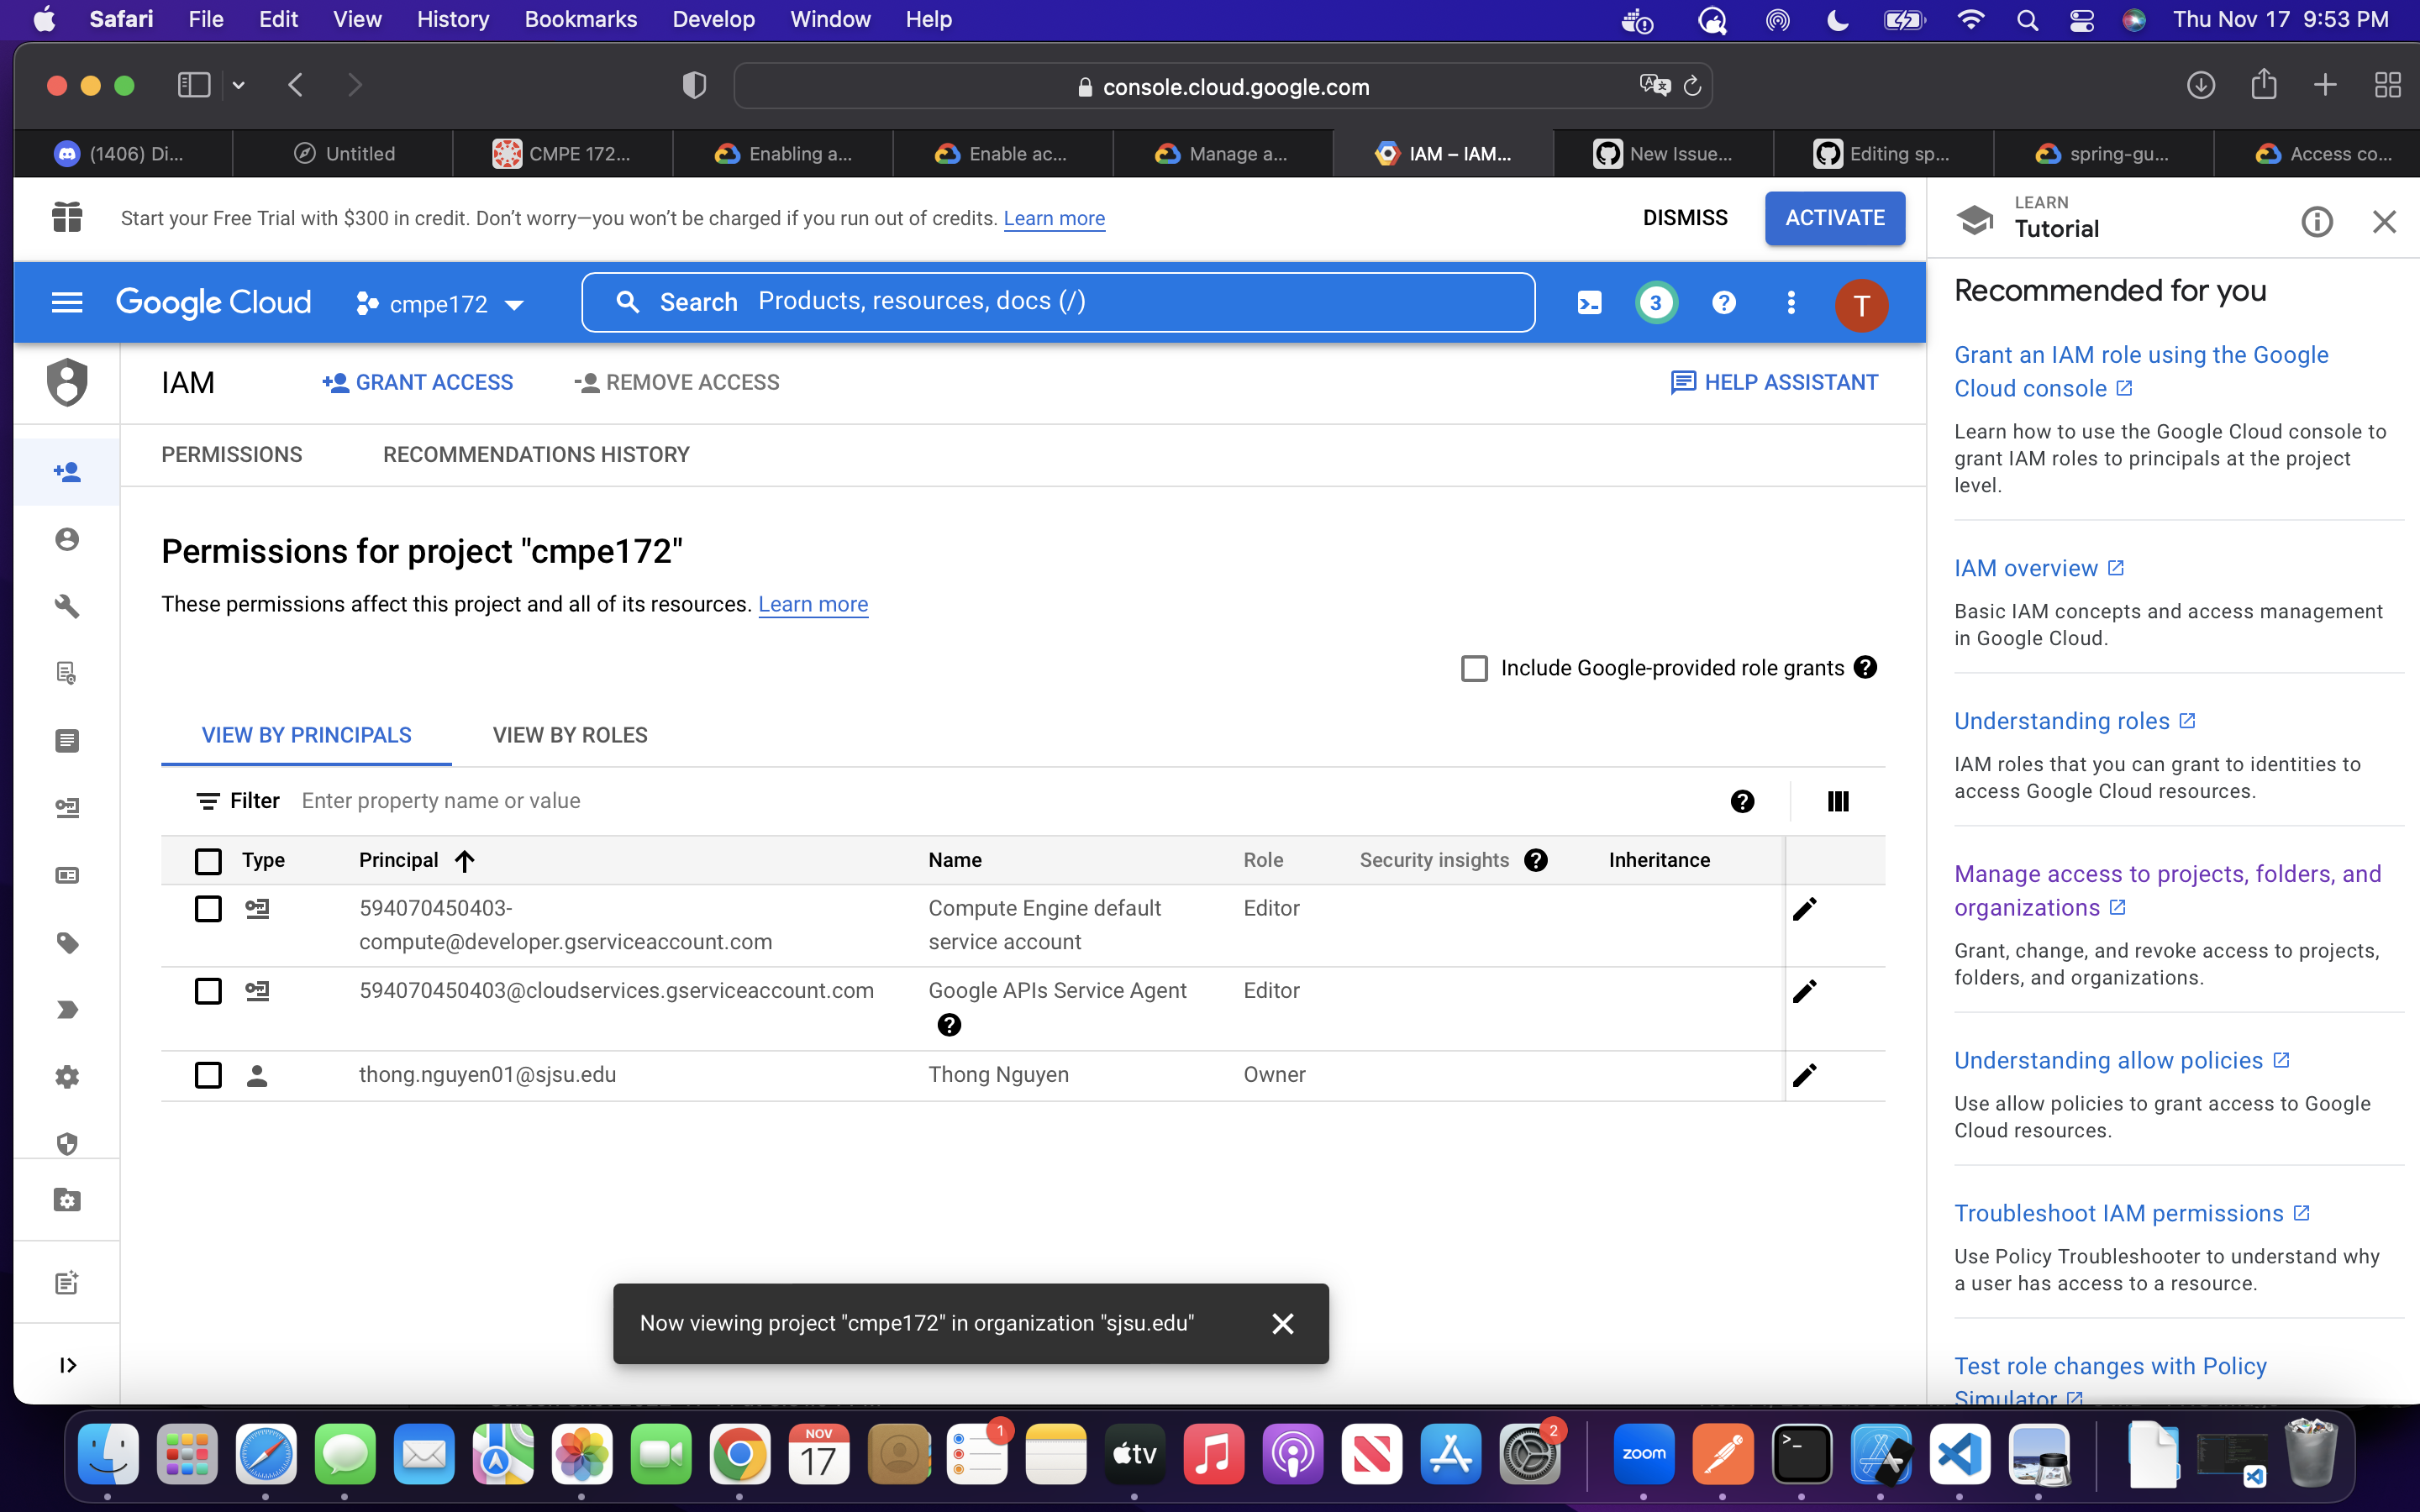
Task: Open Cloud Shell terminal icon
Action: click(1589, 303)
